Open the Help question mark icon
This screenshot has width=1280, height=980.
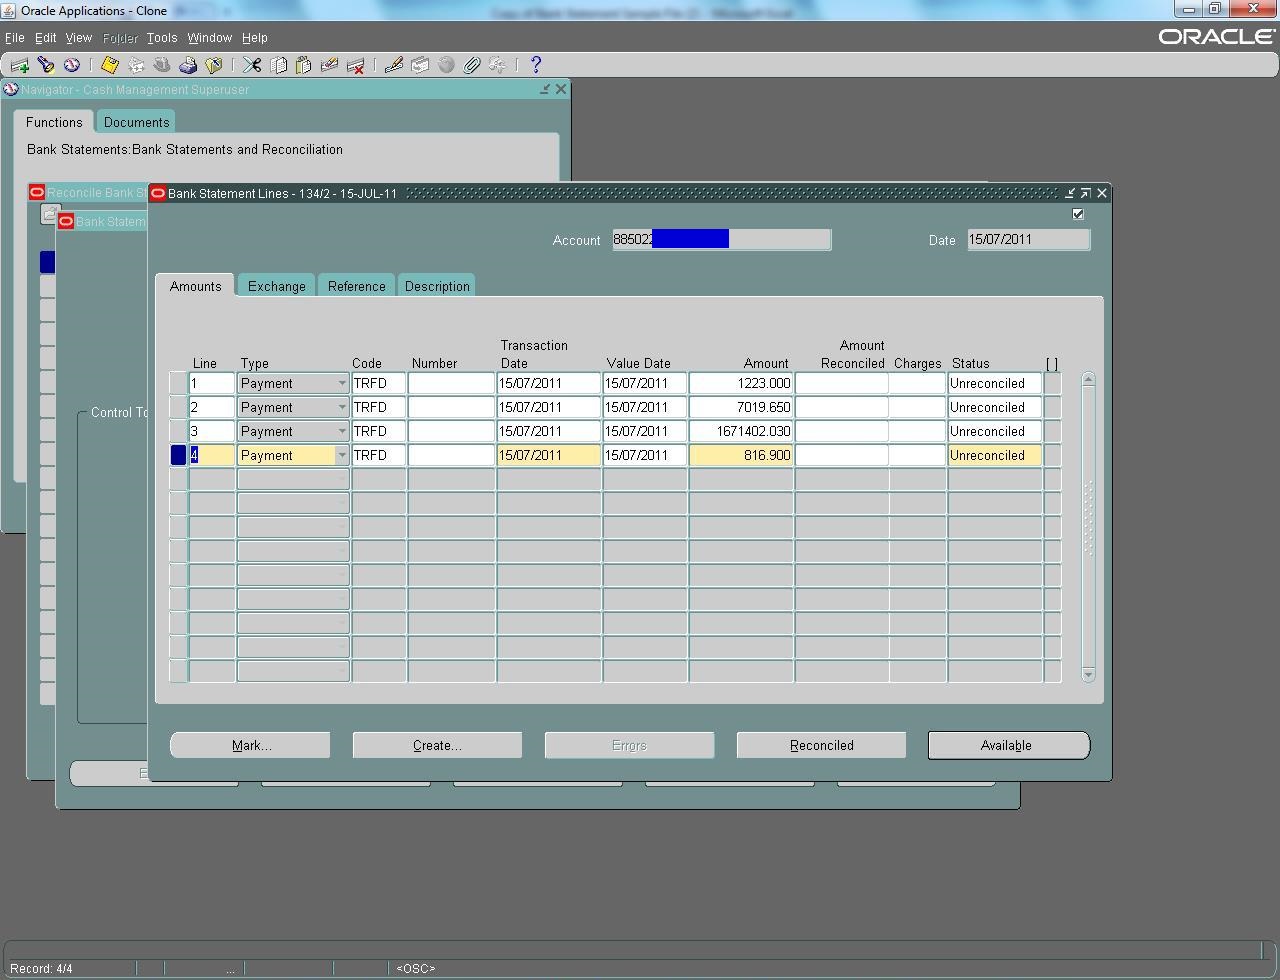(535, 65)
